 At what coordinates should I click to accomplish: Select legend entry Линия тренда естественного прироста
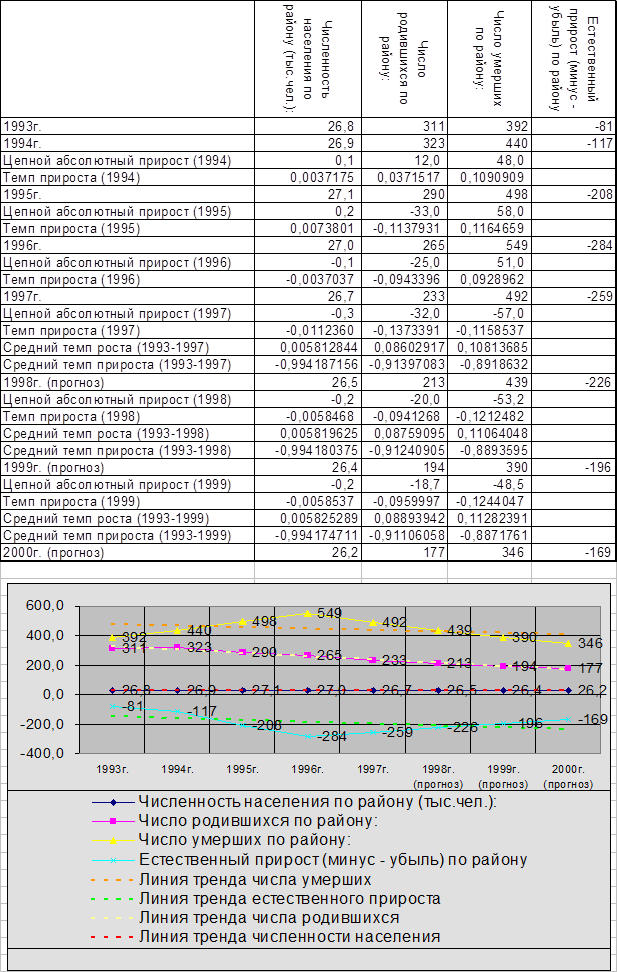point(290,898)
